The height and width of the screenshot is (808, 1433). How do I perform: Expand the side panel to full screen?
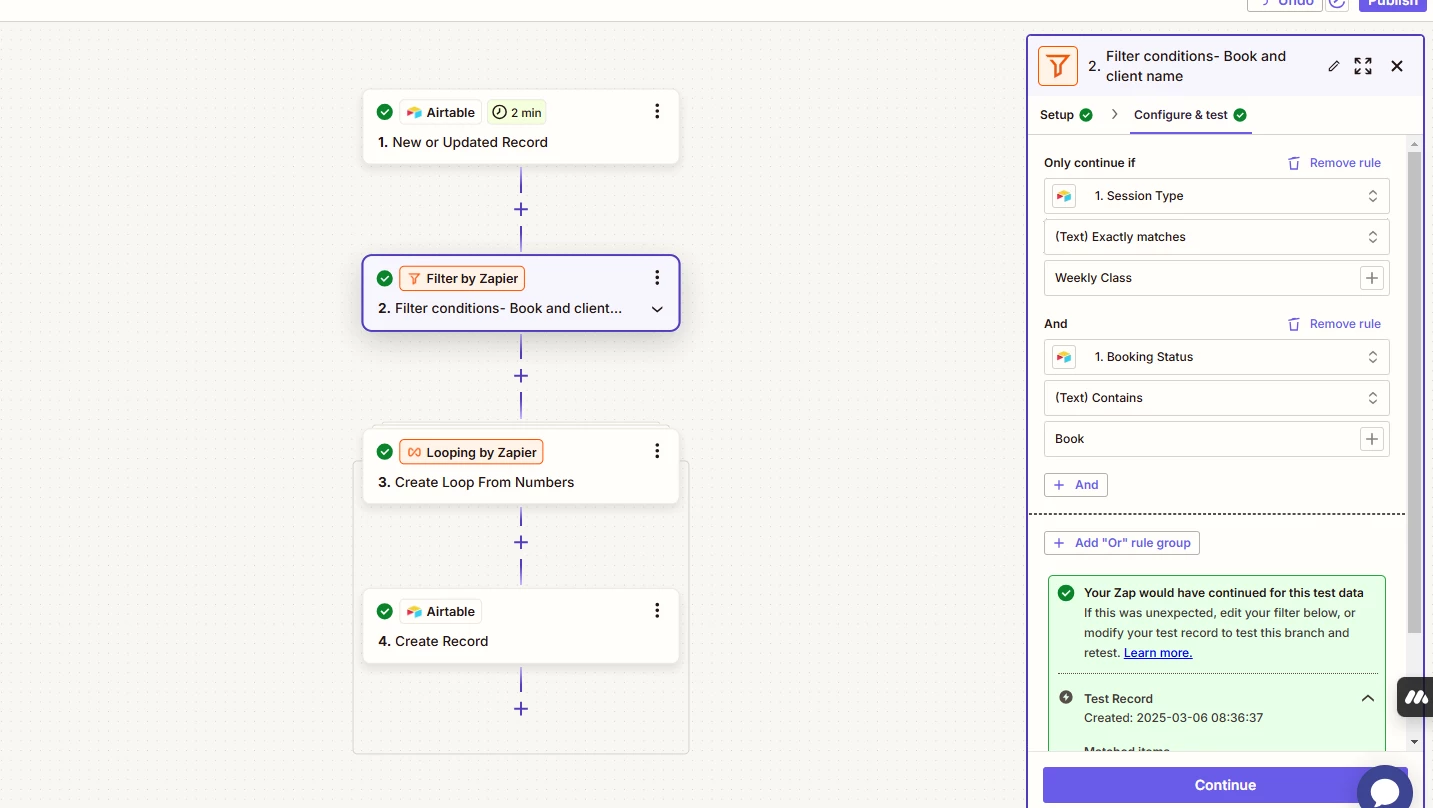[x=1363, y=66]
